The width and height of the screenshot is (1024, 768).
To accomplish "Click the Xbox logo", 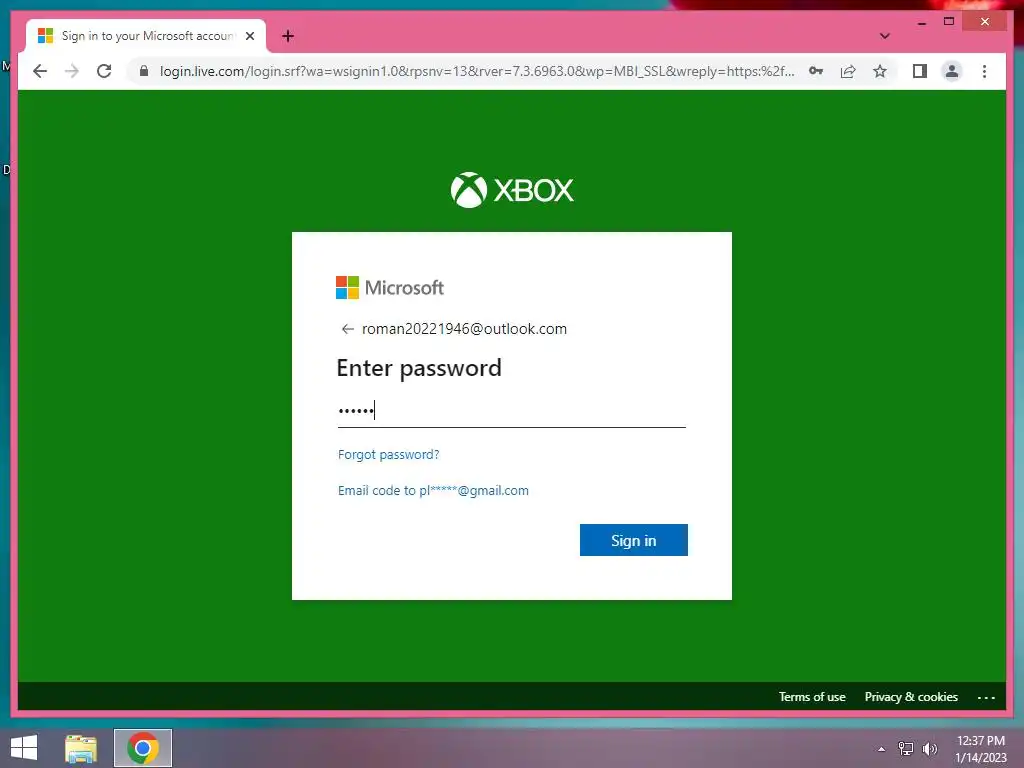I will click(512, 190).
